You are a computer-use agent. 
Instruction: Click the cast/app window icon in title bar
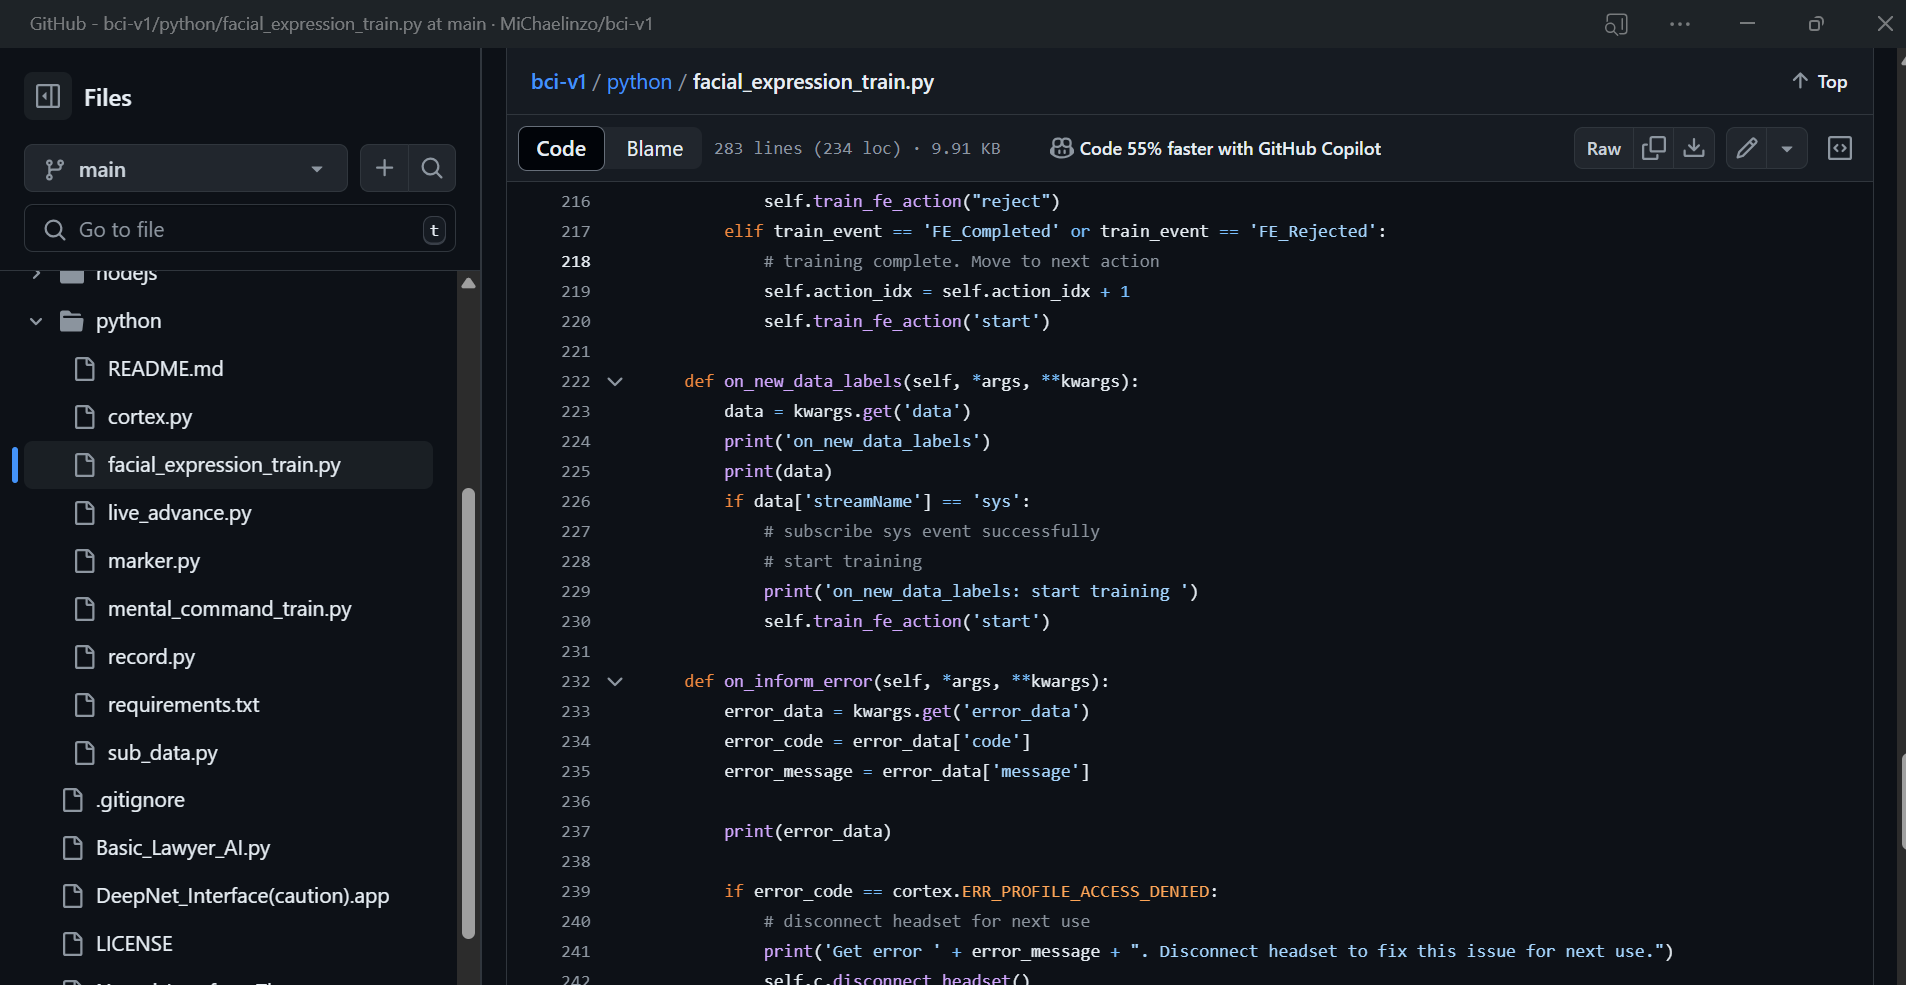tap(1616, 24)
